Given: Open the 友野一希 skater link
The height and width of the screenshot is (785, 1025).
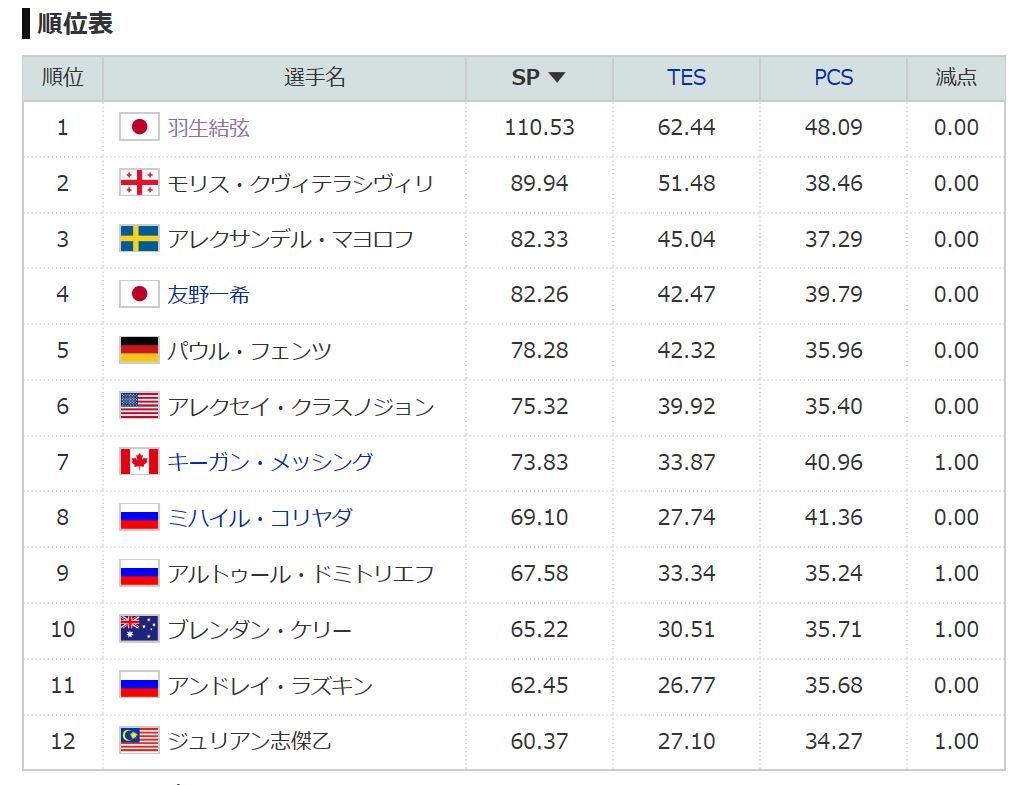Looking at the screenshot, I should [208, 295].
